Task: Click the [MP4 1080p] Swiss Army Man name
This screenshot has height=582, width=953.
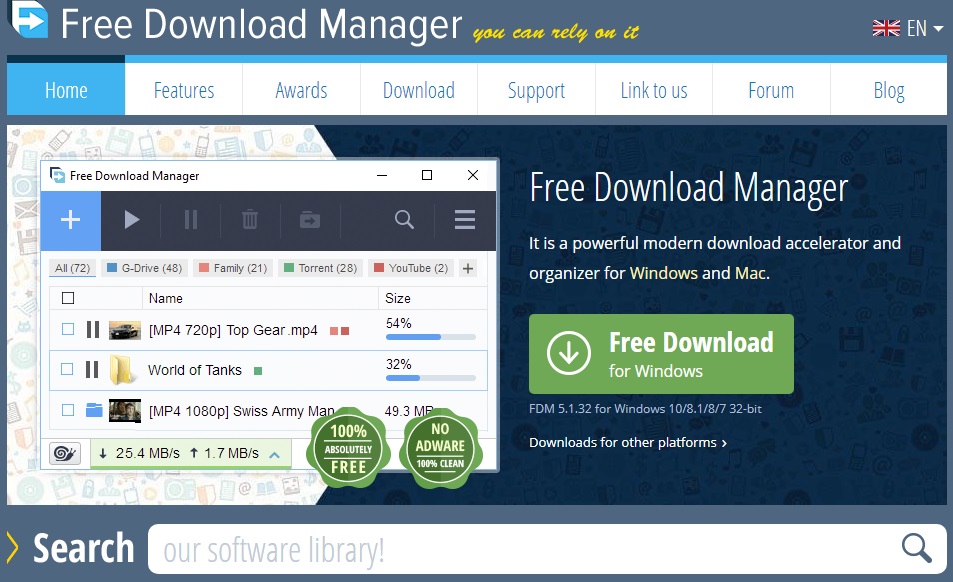Action: [241, 411]
